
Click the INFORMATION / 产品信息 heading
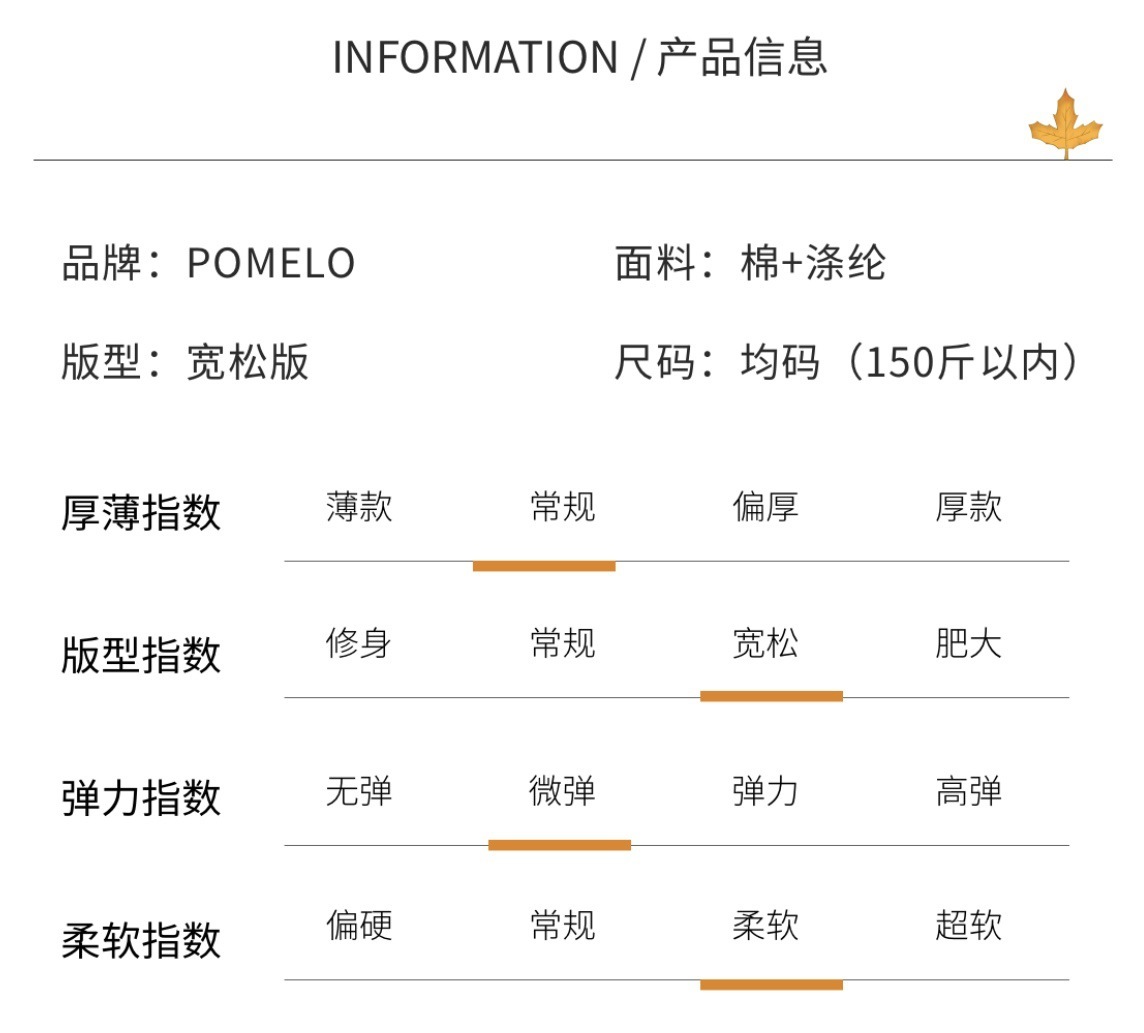click(580, 57)
